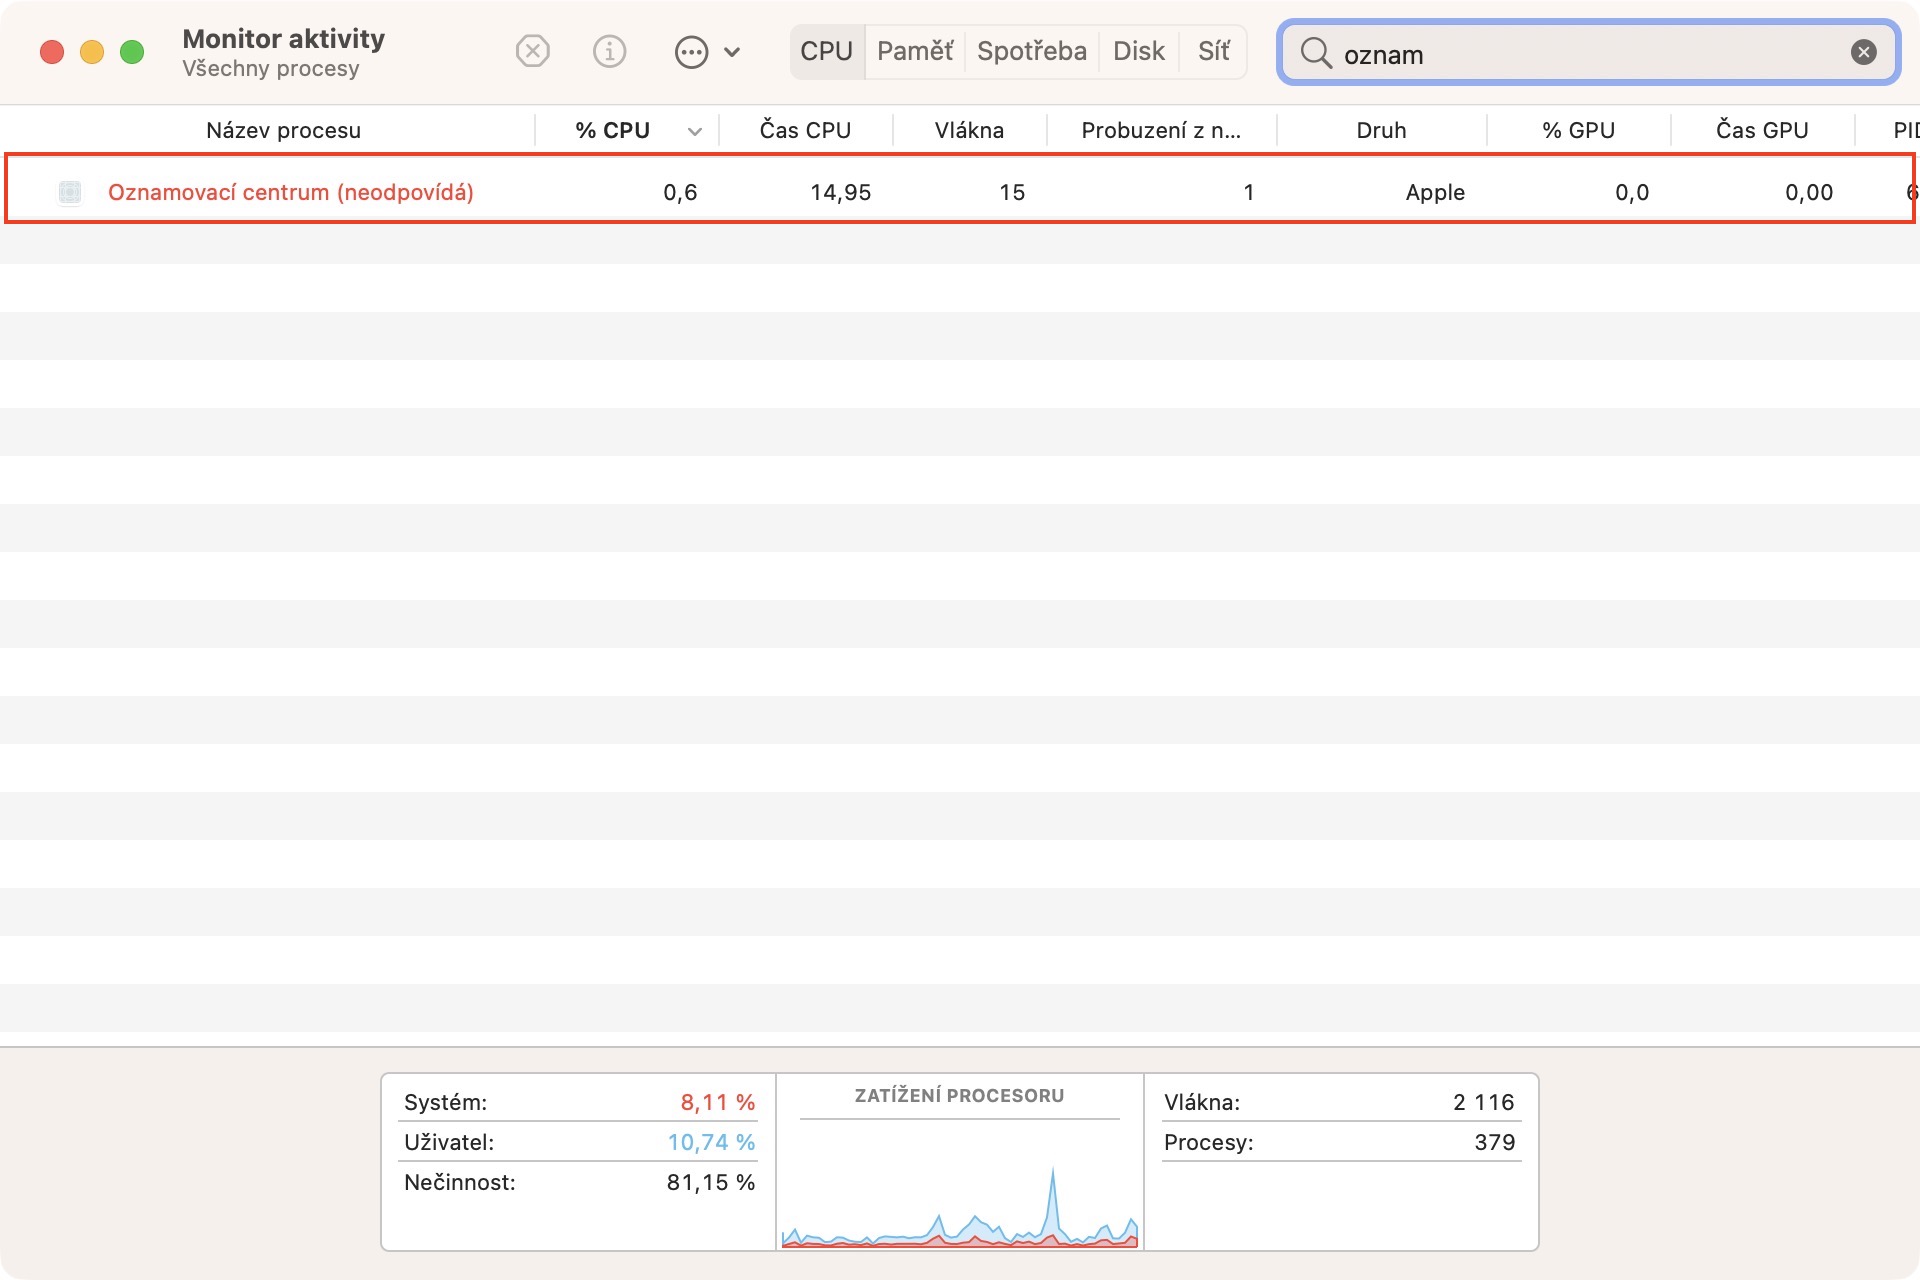This screenshot has height=1280, width=1920.
Task: Sort by Čas CPU column header
Action: (805, 130)
